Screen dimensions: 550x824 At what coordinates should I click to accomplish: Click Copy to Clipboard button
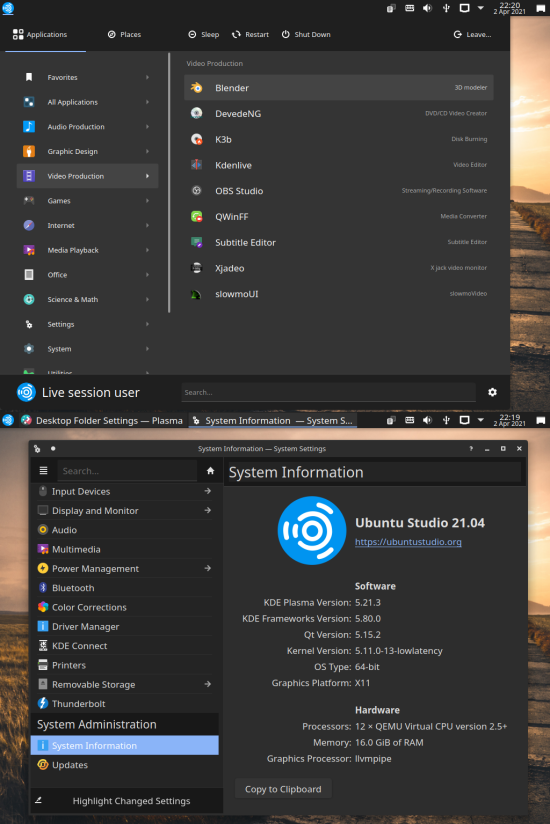click(283, 789)
